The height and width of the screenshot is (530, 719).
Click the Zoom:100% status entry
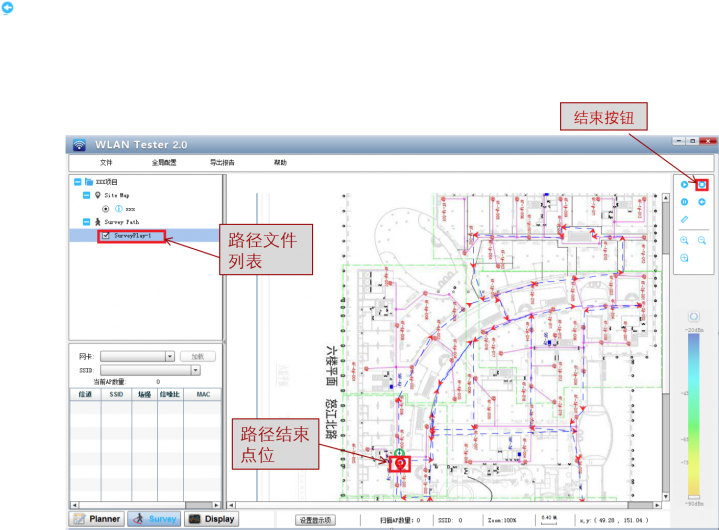(x=502, y=520)
